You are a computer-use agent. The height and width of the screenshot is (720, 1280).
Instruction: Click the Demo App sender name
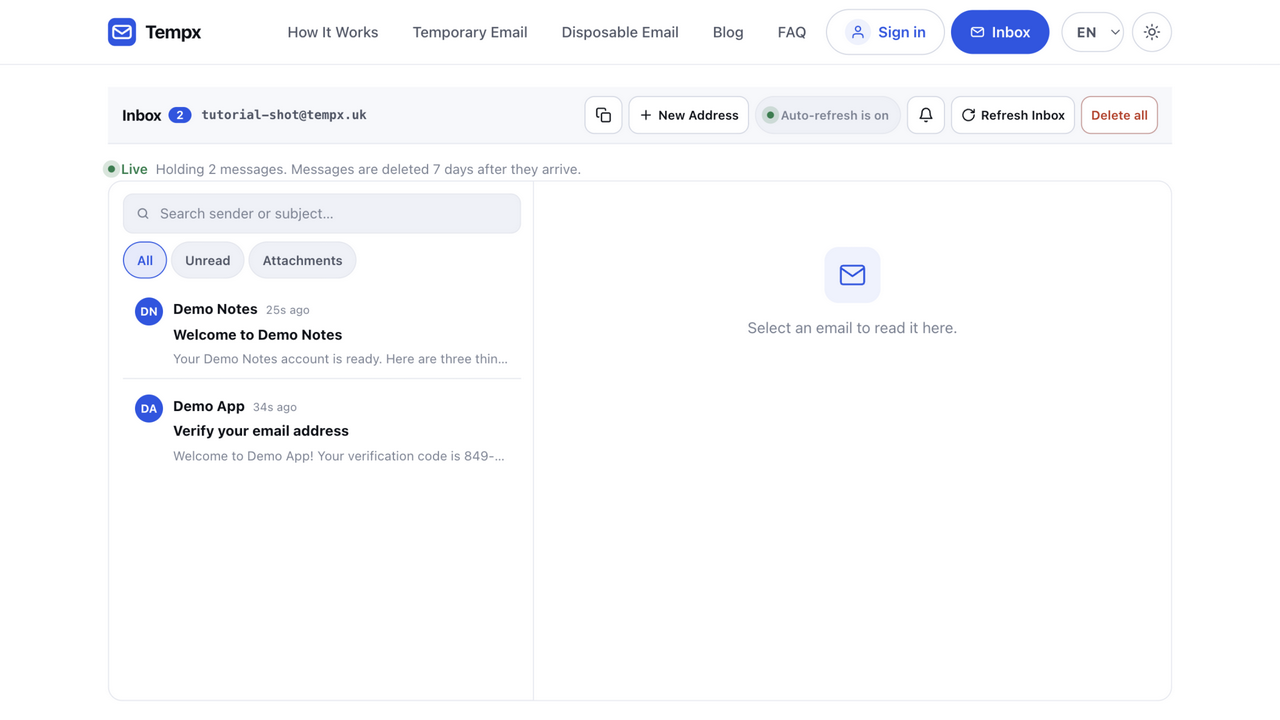209,406
